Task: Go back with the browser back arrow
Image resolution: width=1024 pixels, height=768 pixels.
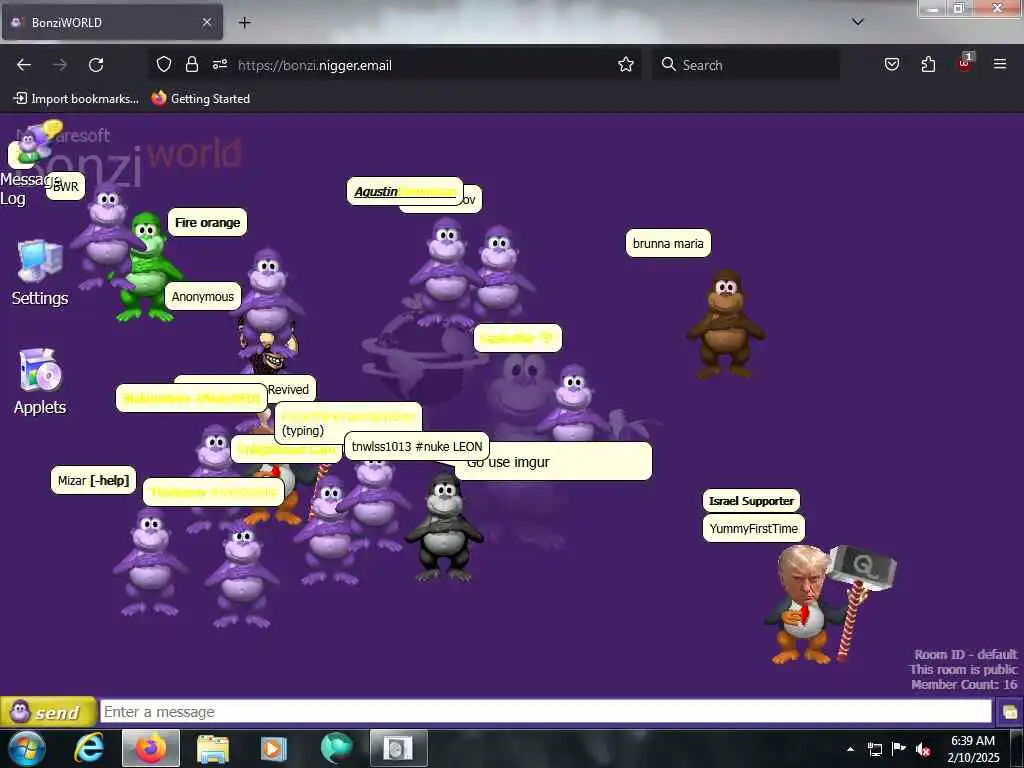Action: (x=24, y=65)
